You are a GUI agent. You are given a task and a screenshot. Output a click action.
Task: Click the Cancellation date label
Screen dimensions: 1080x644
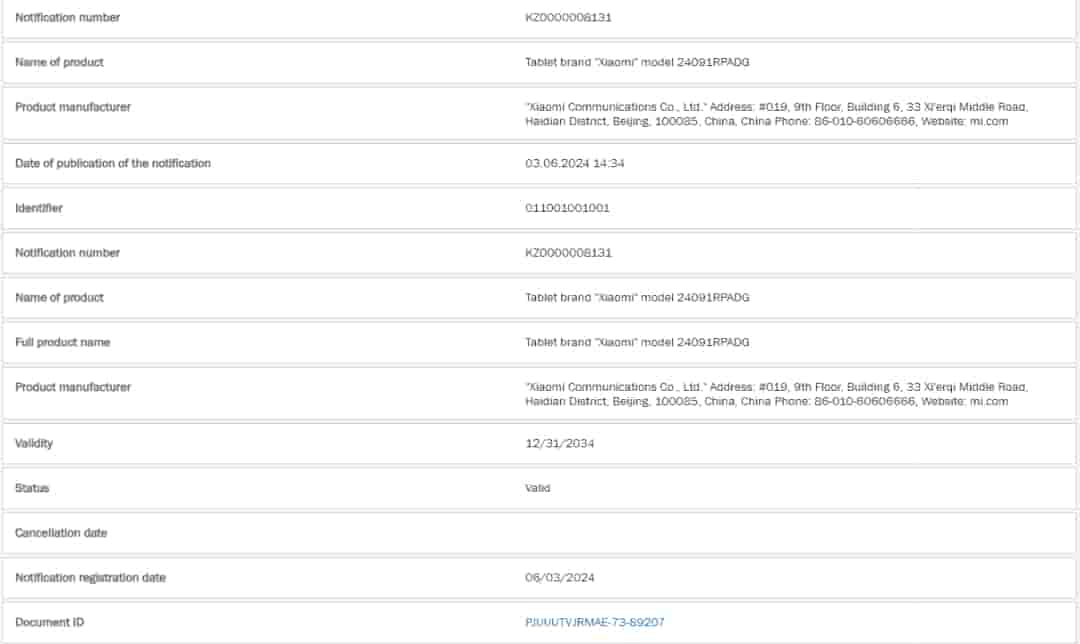[x=61, y=533]
